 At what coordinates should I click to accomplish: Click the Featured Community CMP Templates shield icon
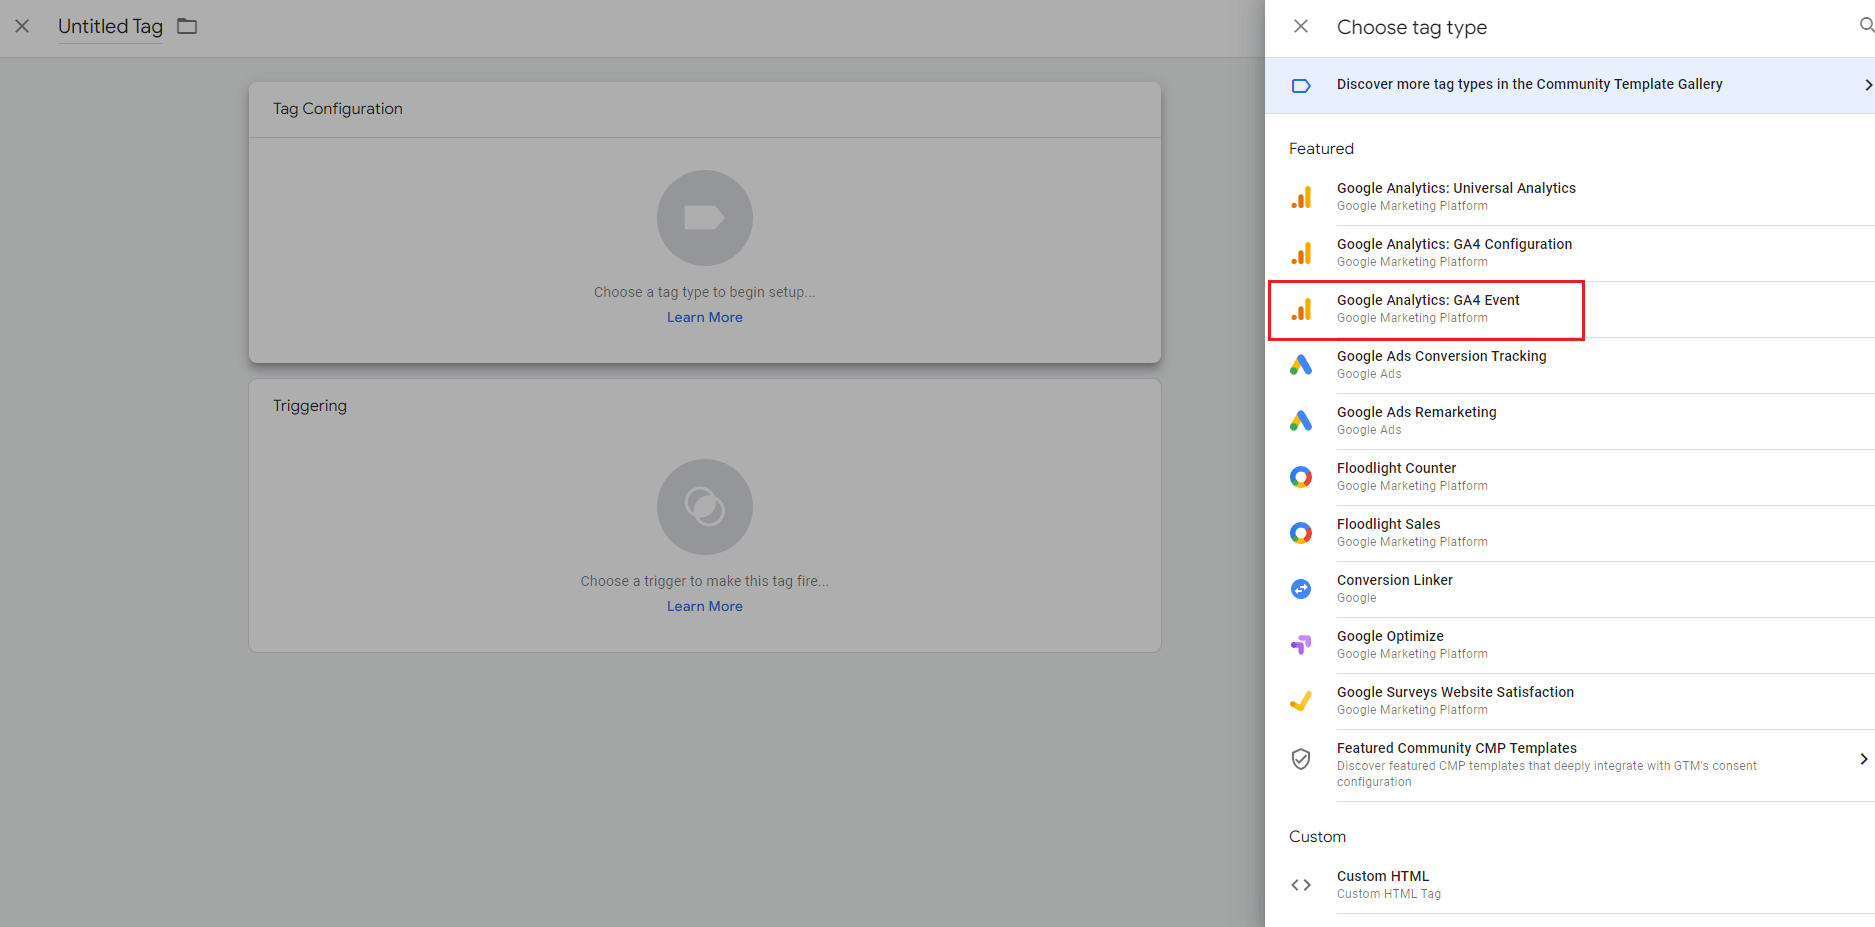pyautogui.click(x=1301, y=759)
